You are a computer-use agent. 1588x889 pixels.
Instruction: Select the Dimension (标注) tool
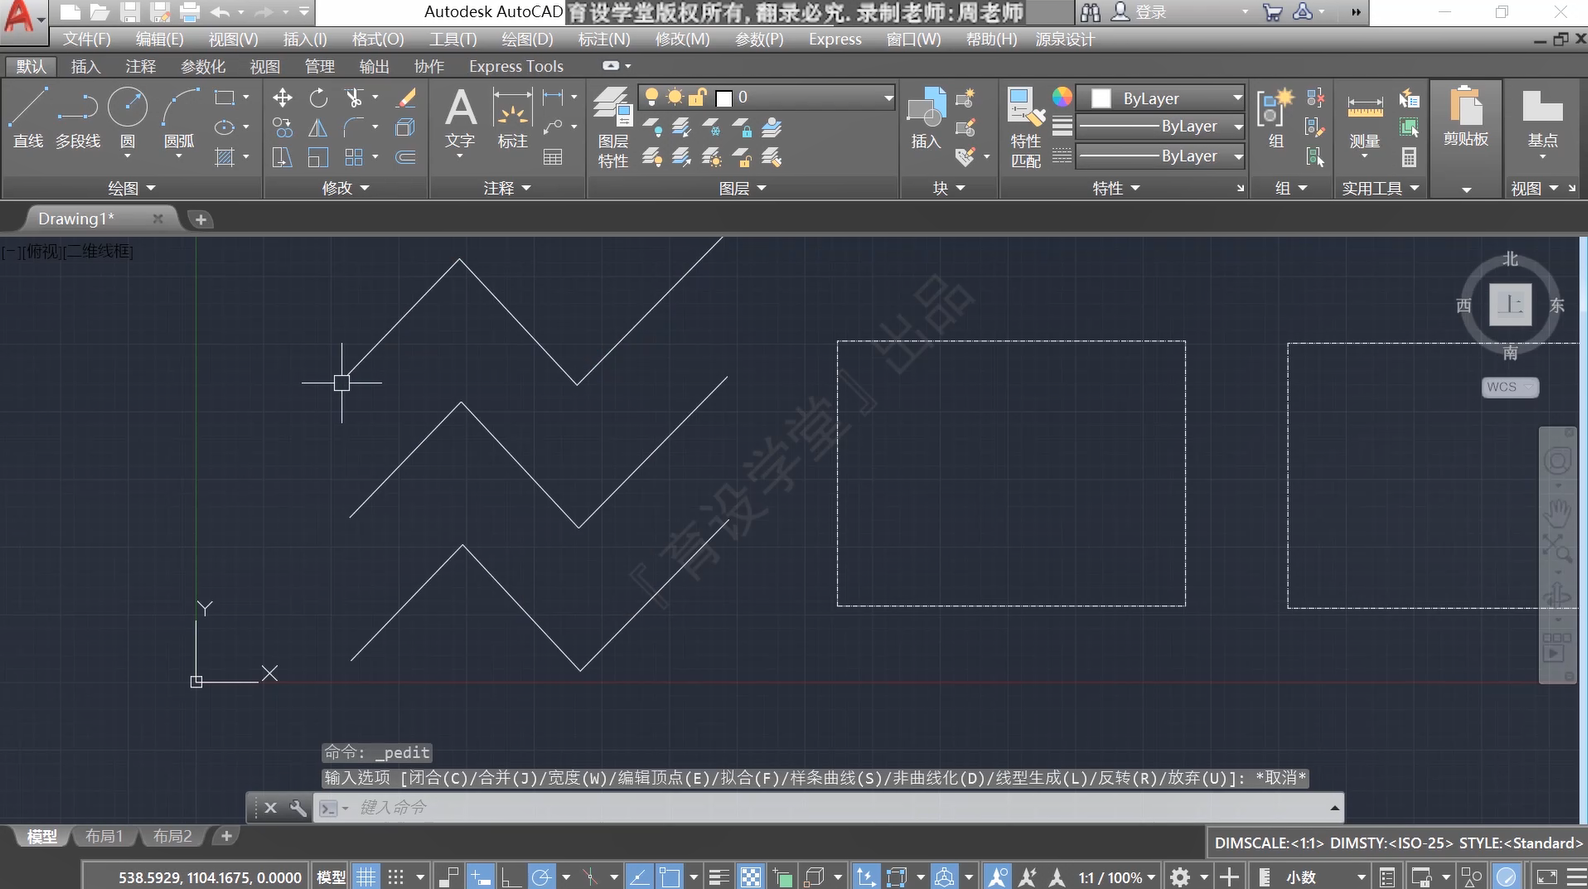point(512,118)
